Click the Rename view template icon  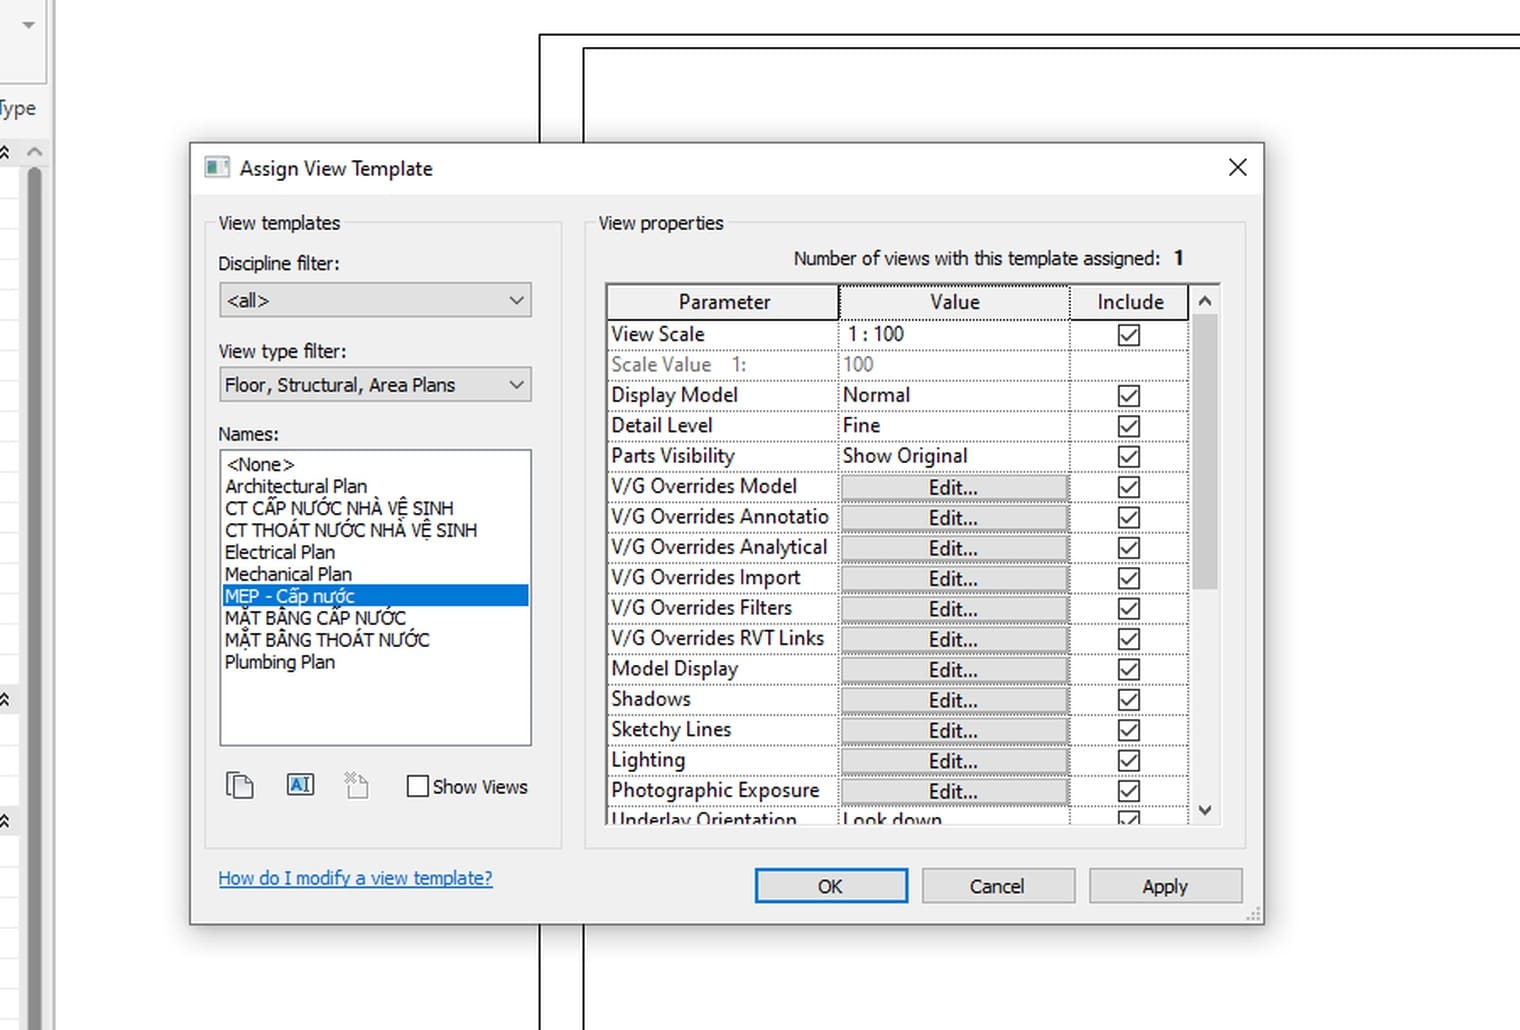coord(300,785)
